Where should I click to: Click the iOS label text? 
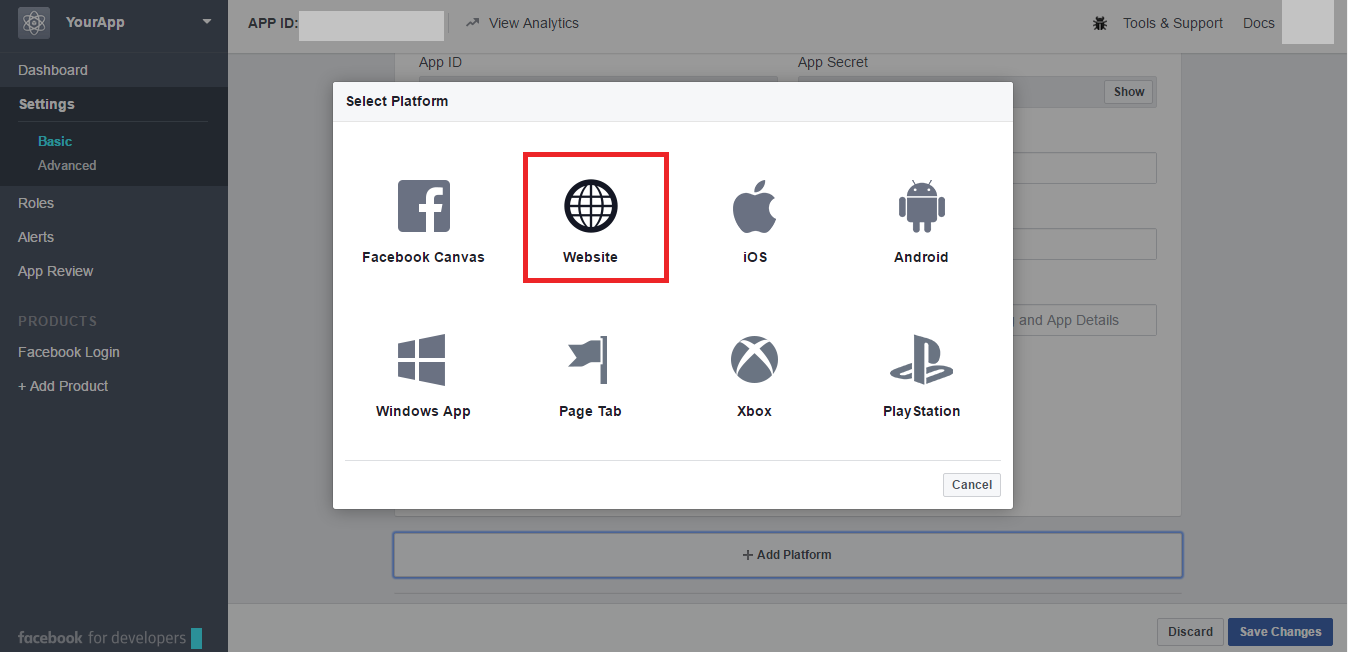[x=755, y=257]
